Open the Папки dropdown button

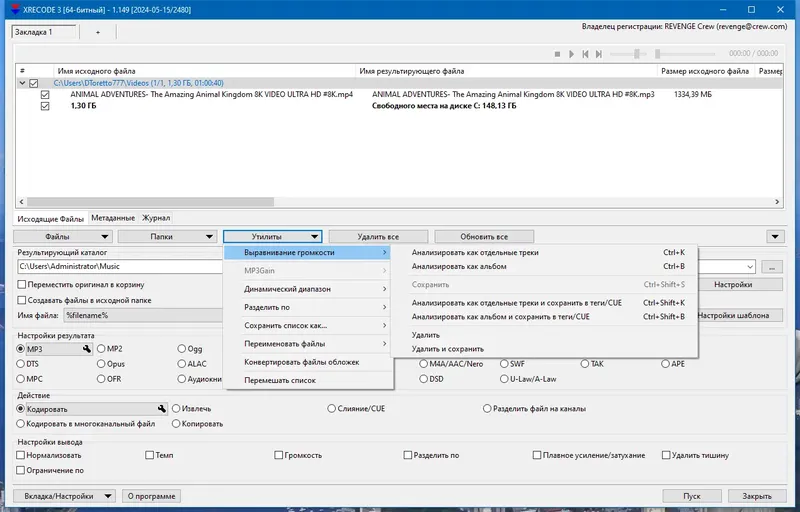pos(167,237)
